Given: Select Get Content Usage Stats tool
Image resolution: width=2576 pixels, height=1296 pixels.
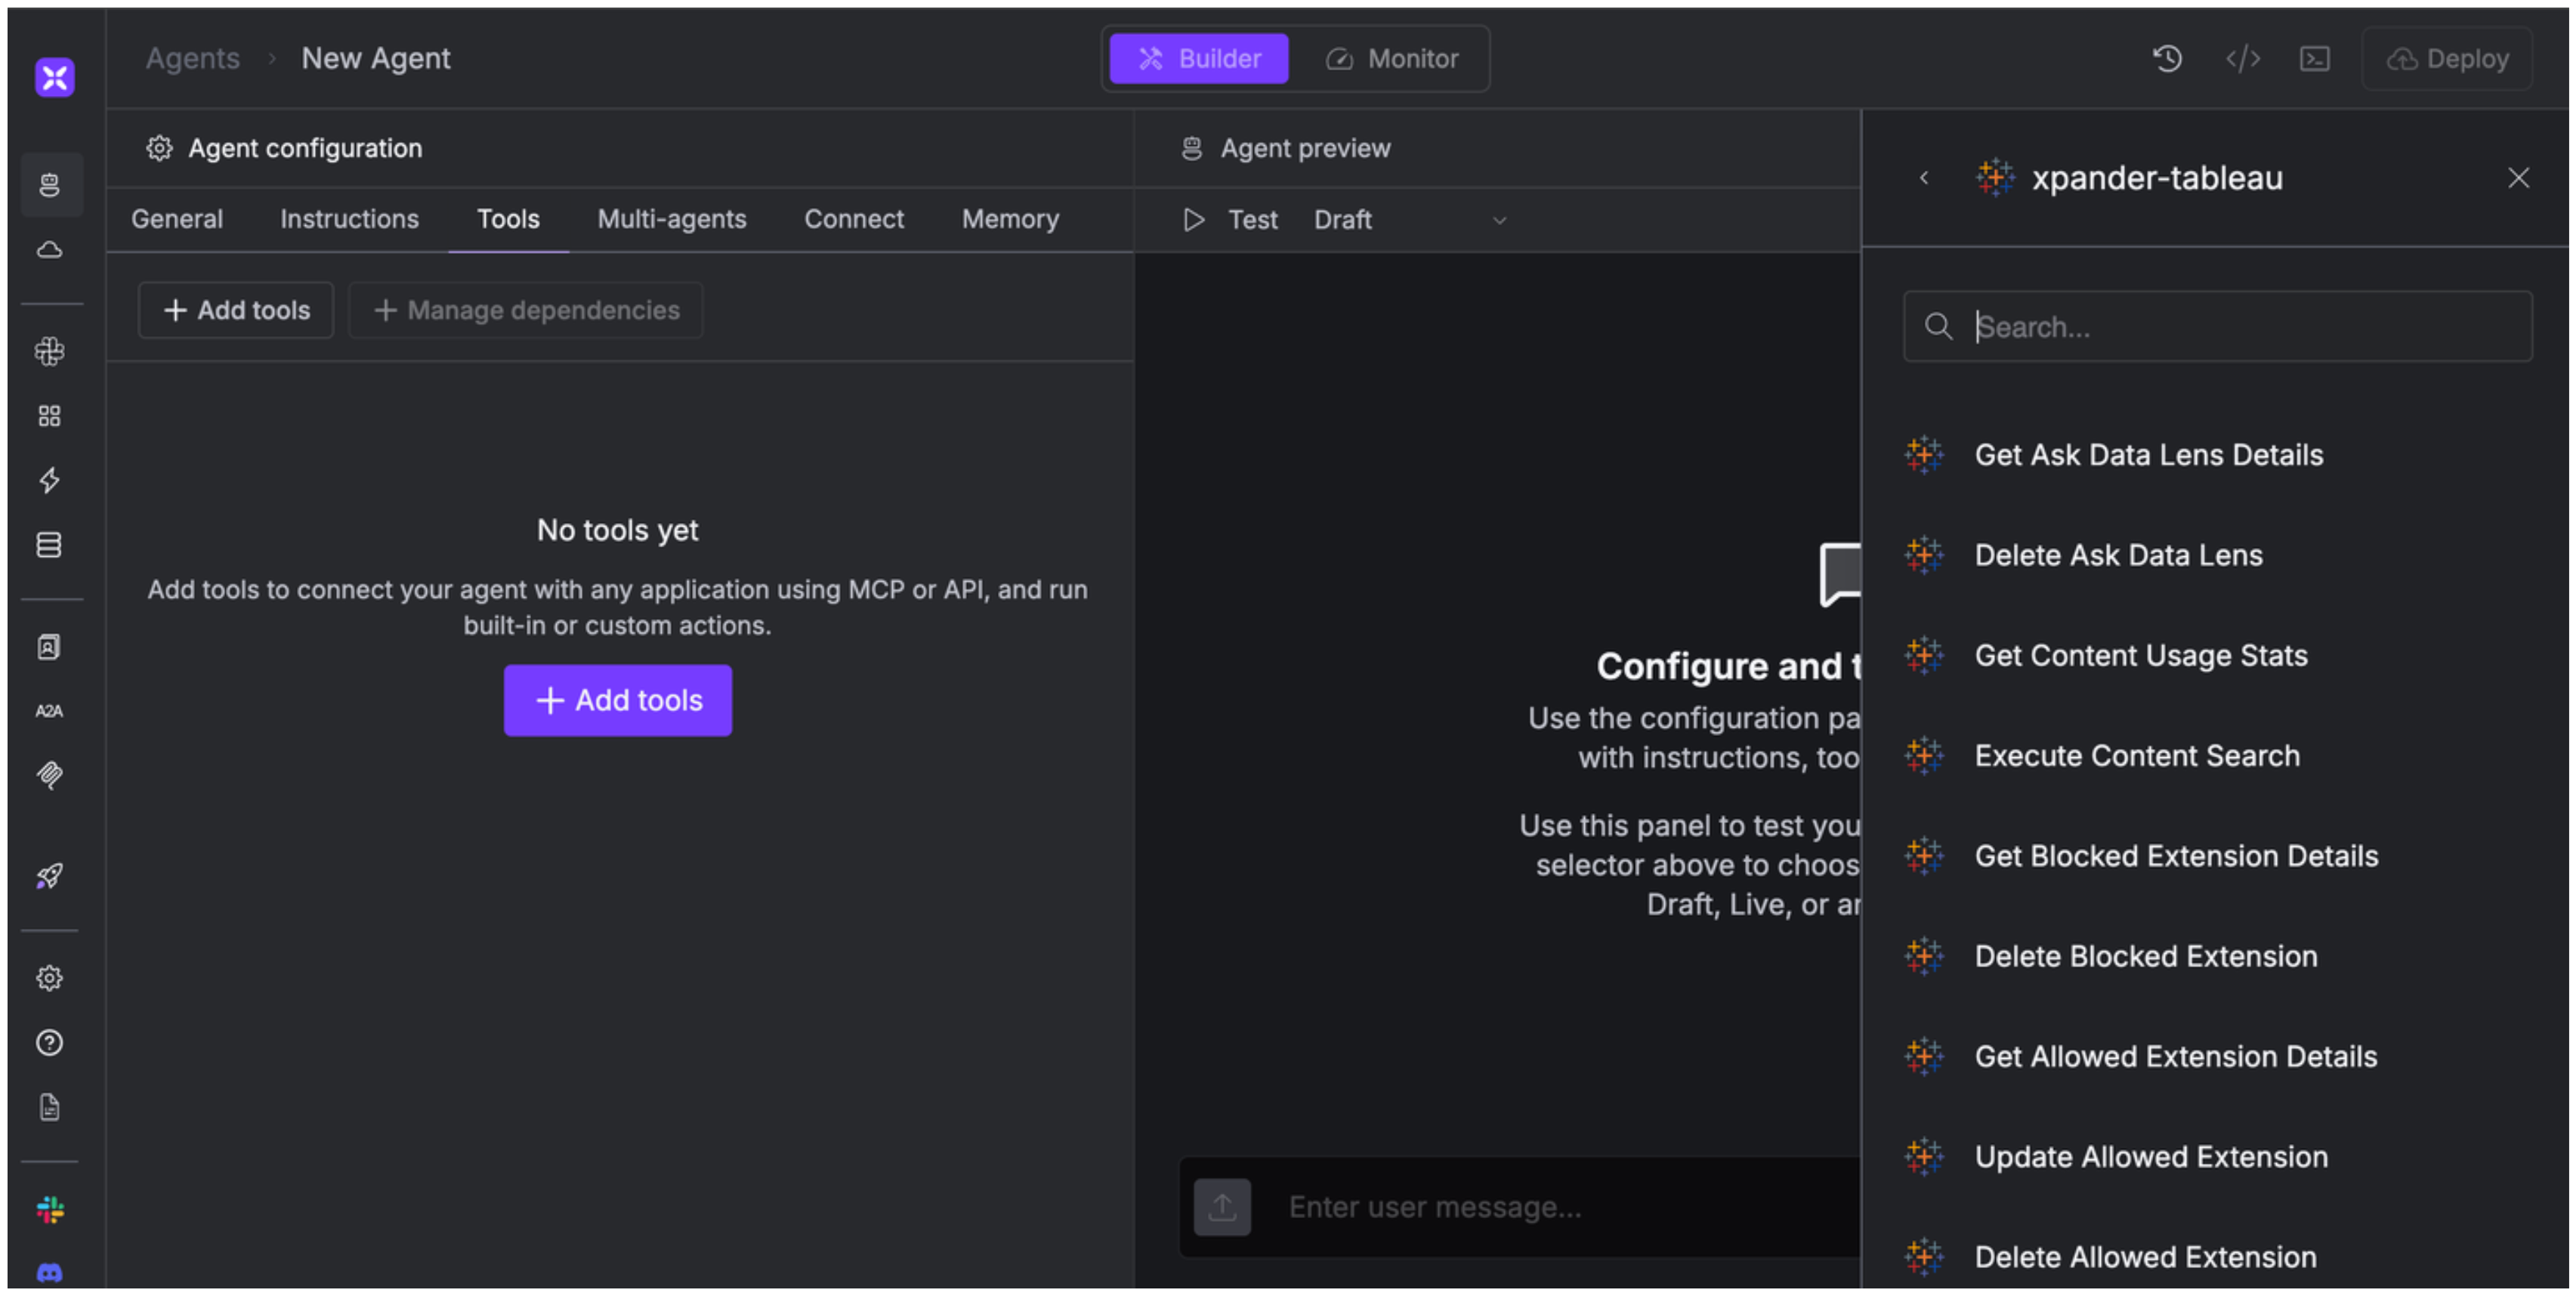Looking at the screenshot, I should [2140, 655].
